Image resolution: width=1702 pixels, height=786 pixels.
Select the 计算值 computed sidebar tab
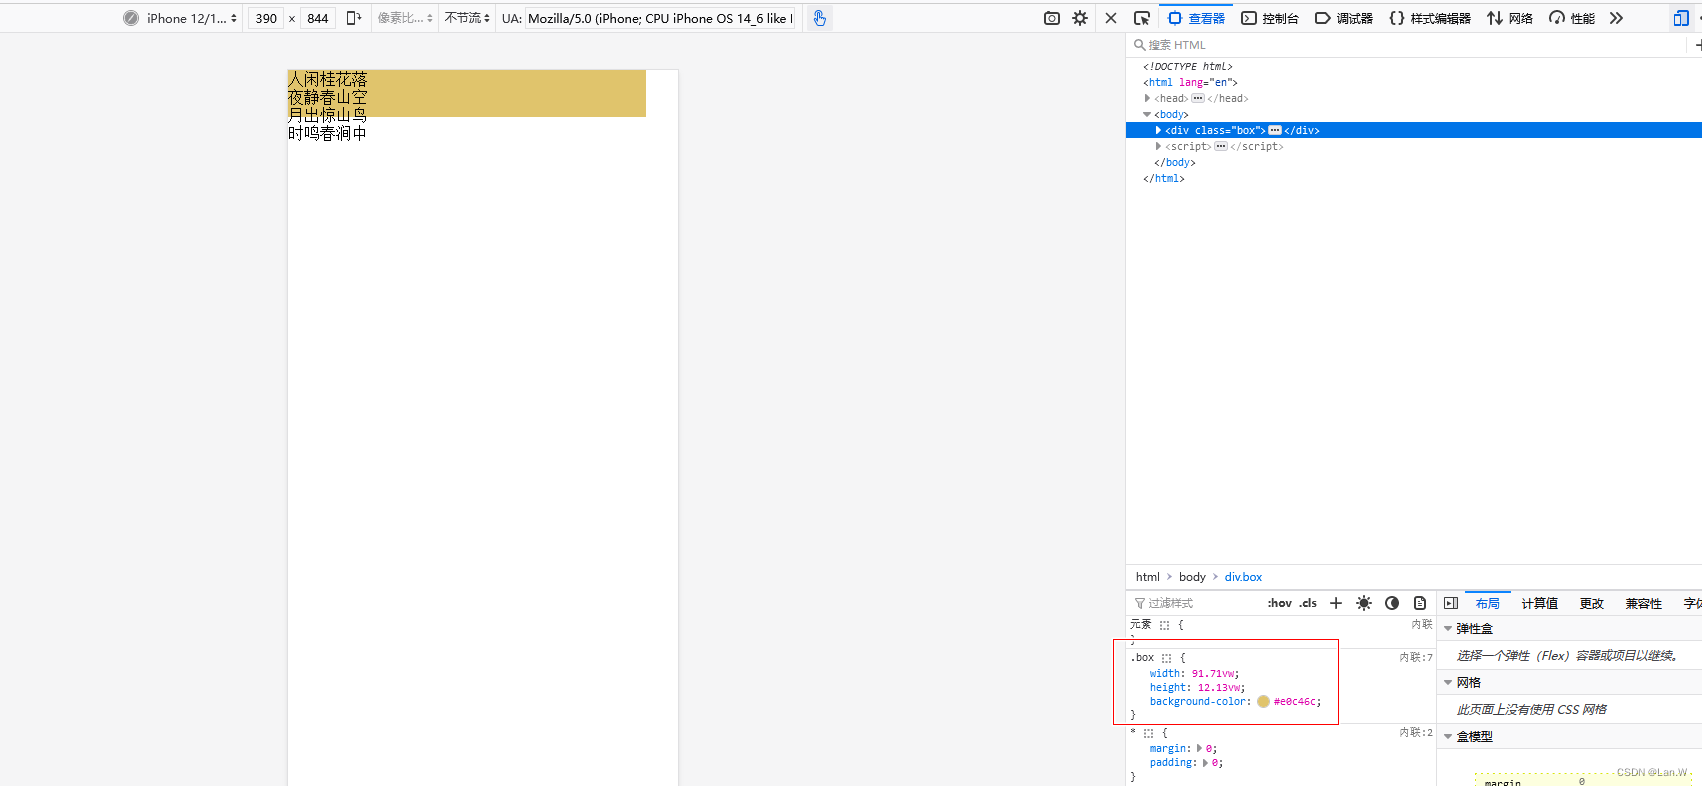pyautogui.click(x=1540, y=603)
